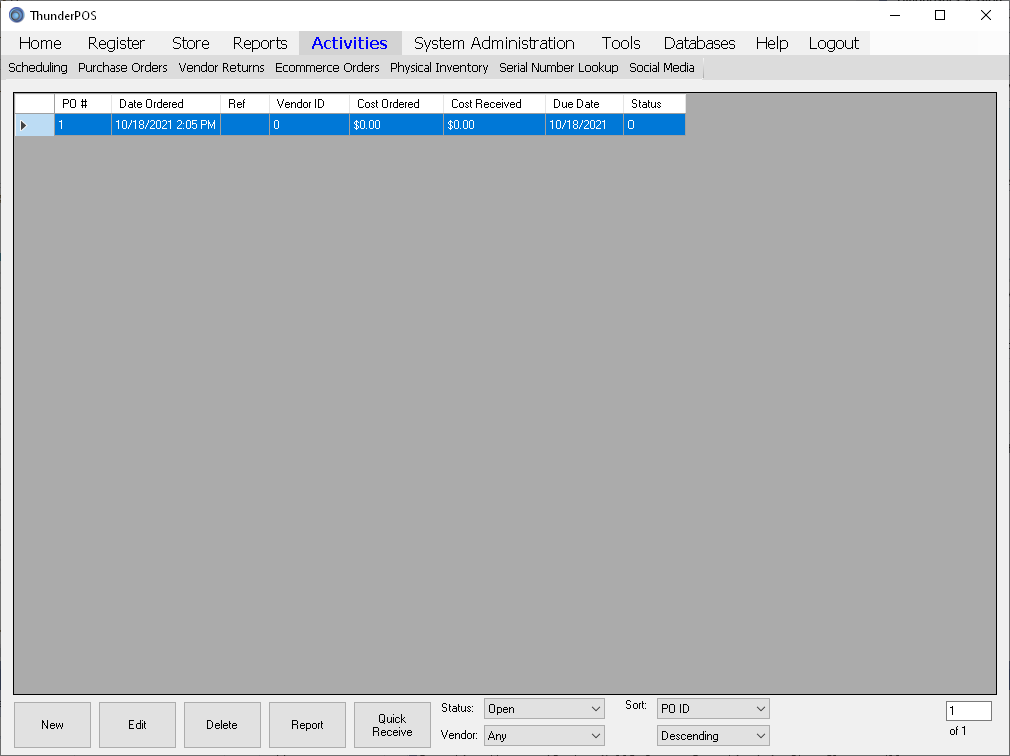Image resolution: width=1010 pixels, height=756 pixels.
Task: Click the Quick Receive button
Action: click(392, 725)
